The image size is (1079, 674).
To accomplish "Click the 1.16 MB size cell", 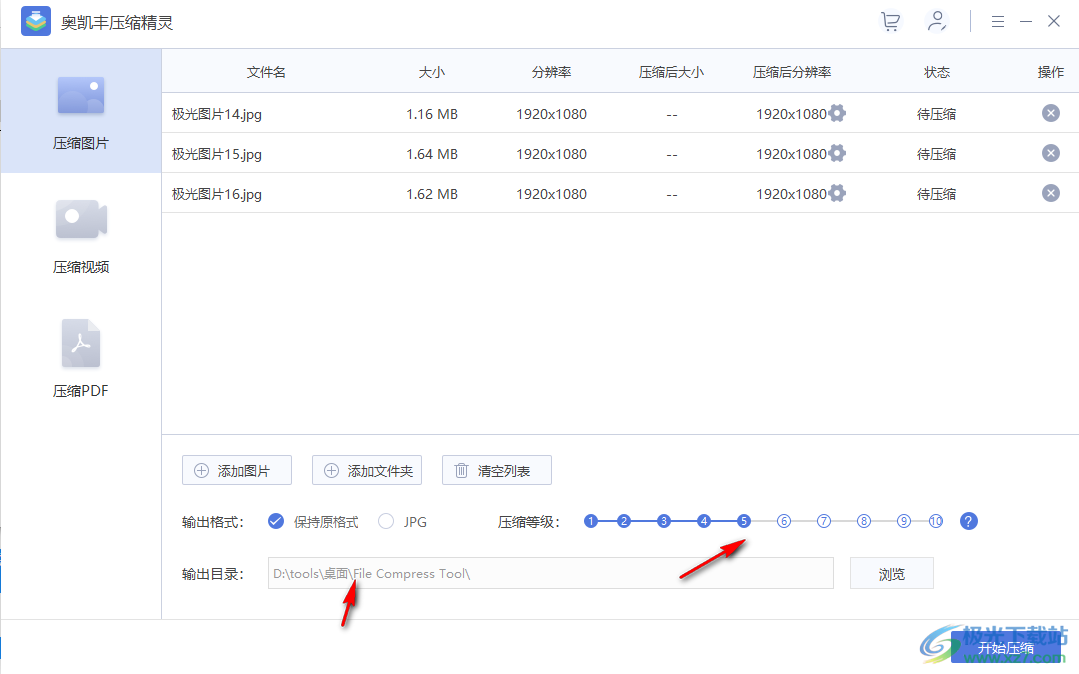I will click(431, 114).
